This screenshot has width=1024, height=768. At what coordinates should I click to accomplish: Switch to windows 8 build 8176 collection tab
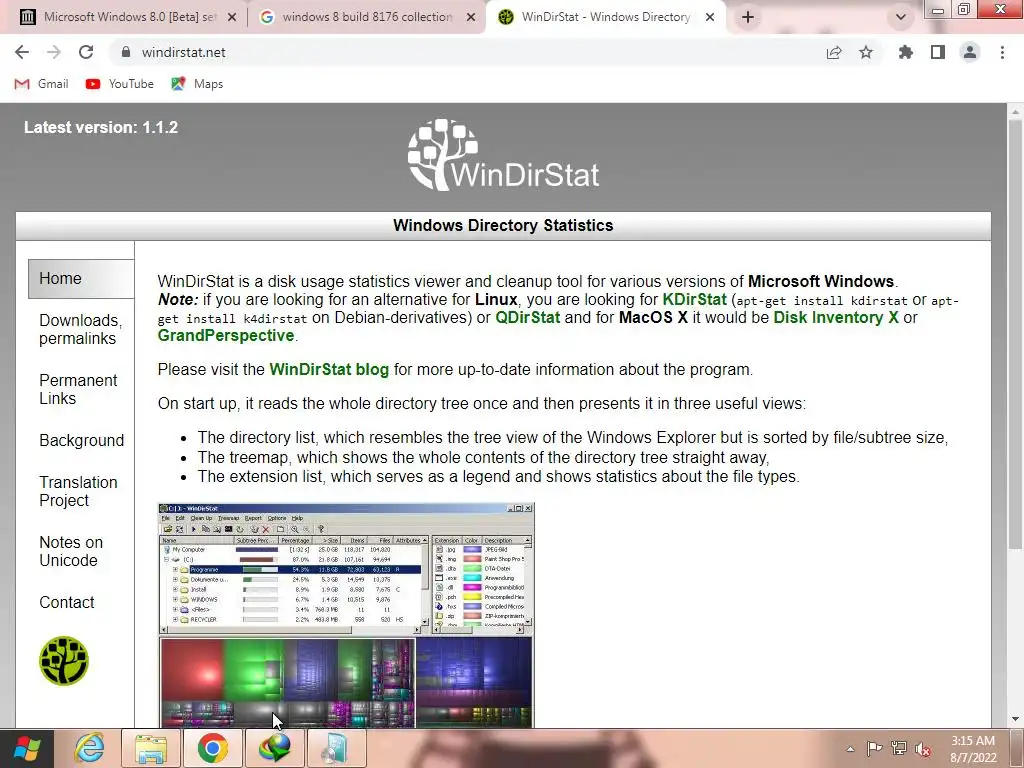pos(367,17)
